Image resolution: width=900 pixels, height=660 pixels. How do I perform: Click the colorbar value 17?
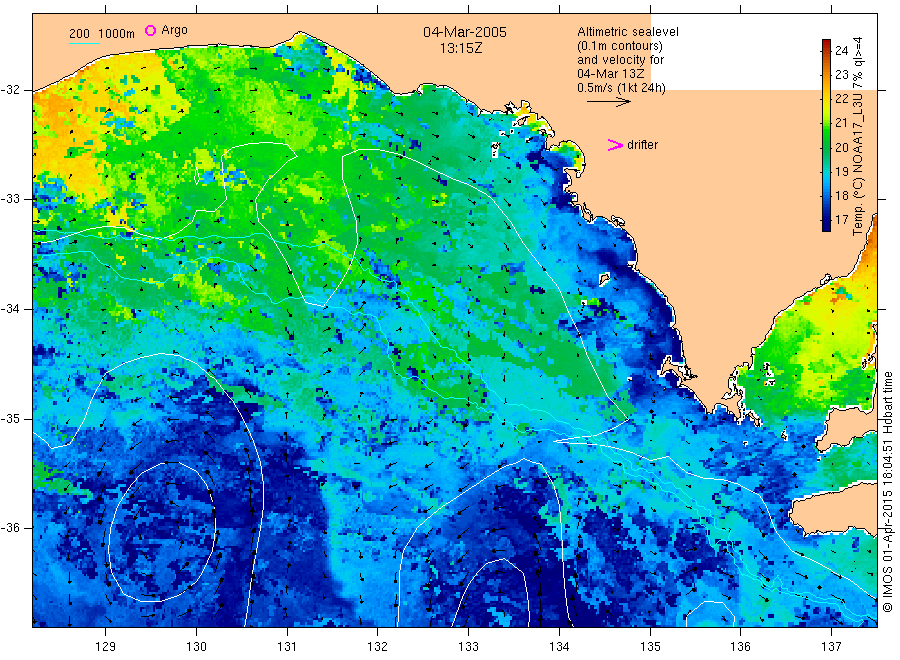click(x=841, y=220)
